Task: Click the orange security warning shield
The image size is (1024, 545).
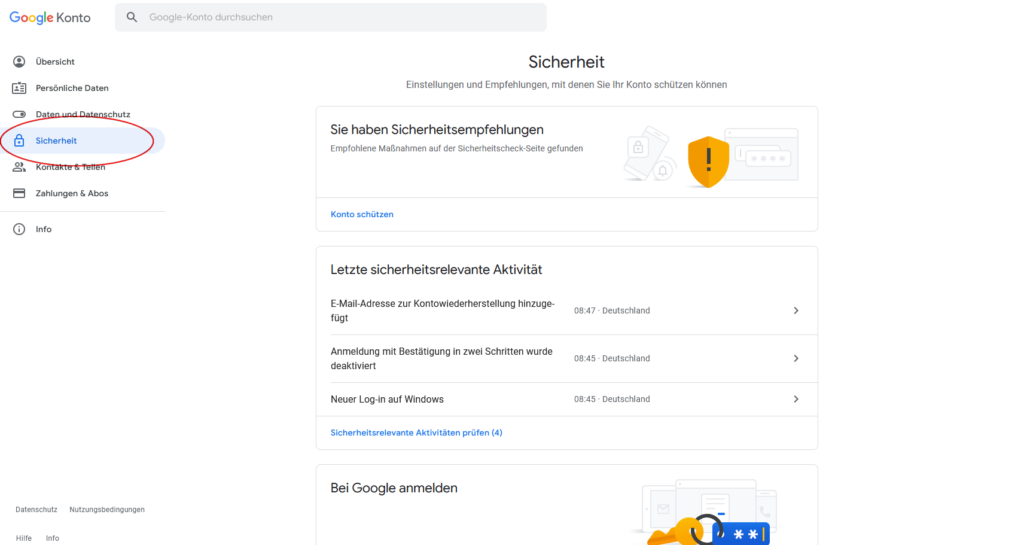Action: click(x=708, y=161)
